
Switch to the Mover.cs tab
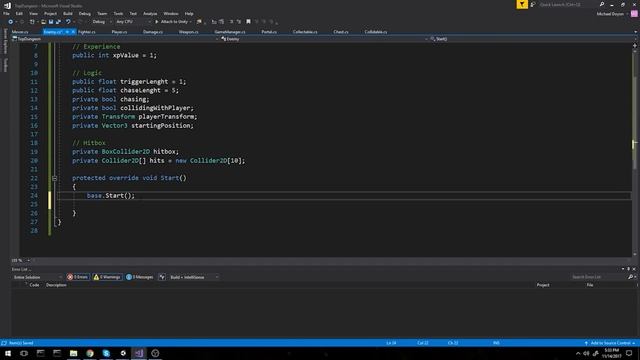pos(20,32)
